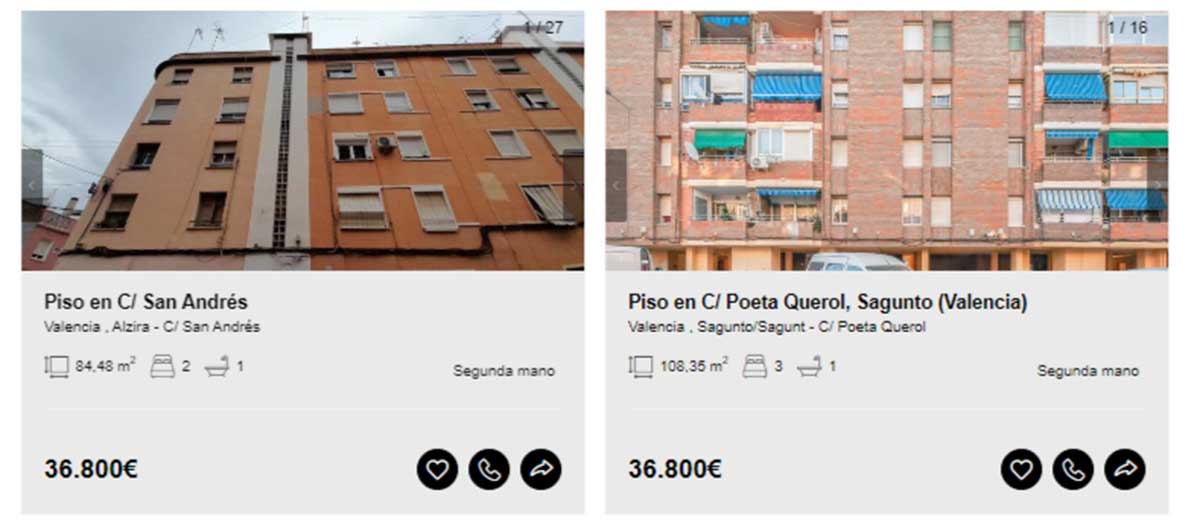Favorite the C/ San Andrés flat with heart icon
The image size is (1200, 522).
point(437,469)
